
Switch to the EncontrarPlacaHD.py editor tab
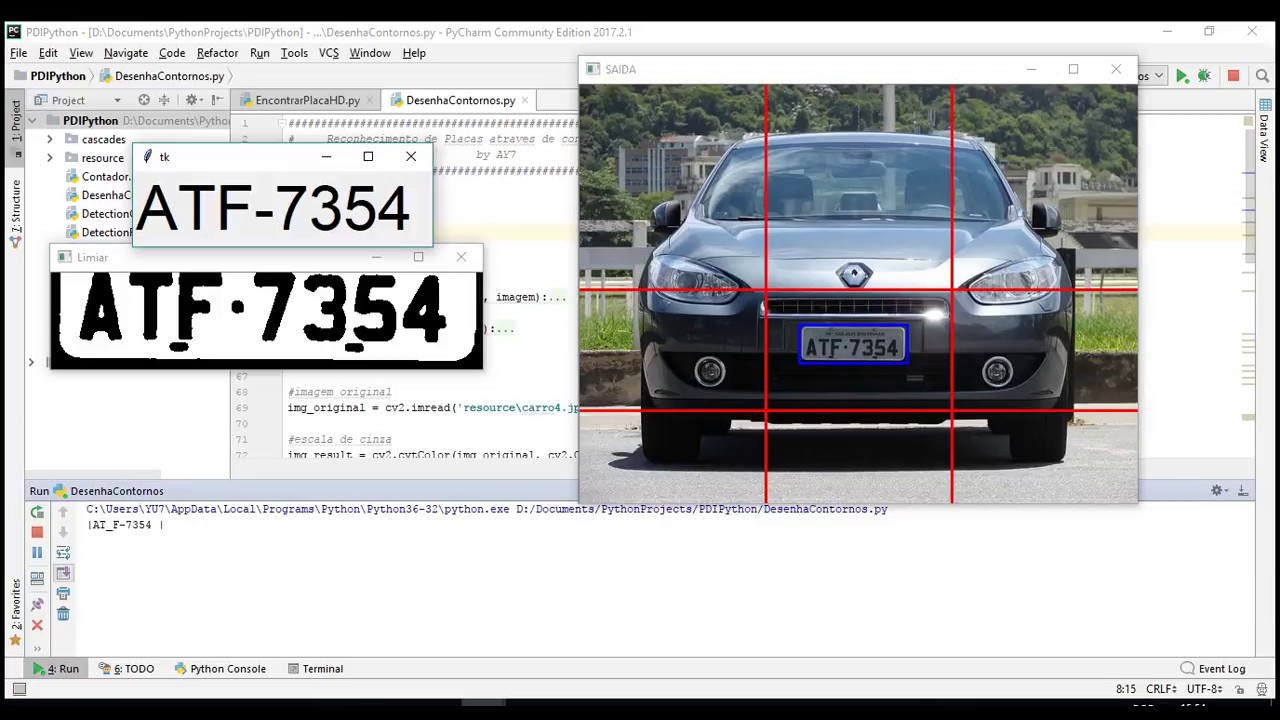[x=307, y=100]
